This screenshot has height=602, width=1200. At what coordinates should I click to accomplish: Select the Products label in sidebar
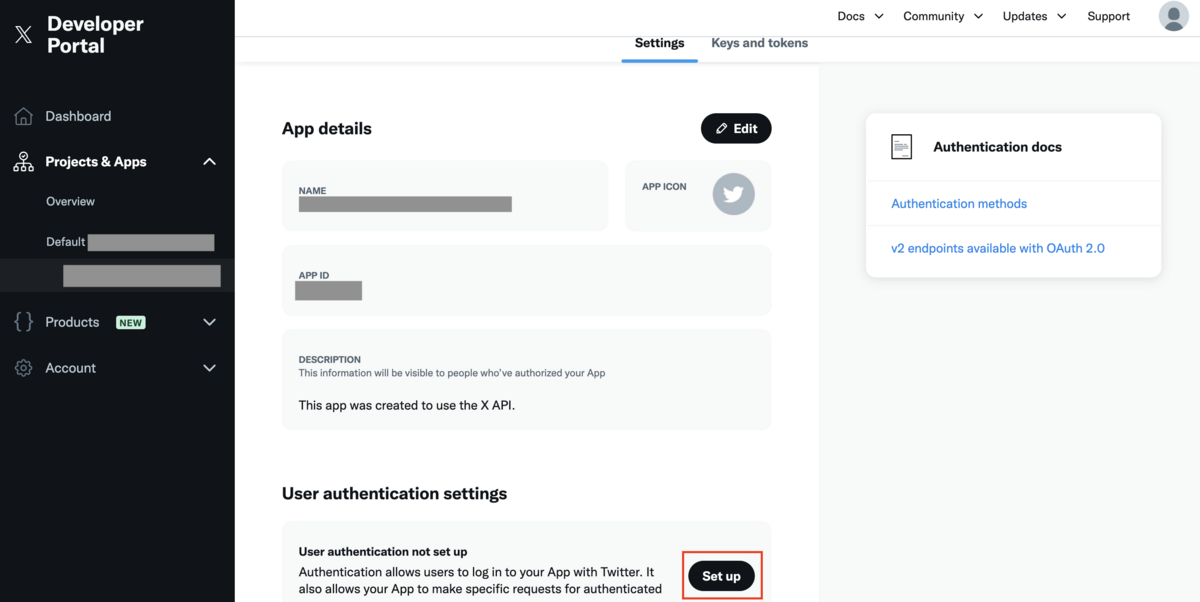[x=72, y=322]
